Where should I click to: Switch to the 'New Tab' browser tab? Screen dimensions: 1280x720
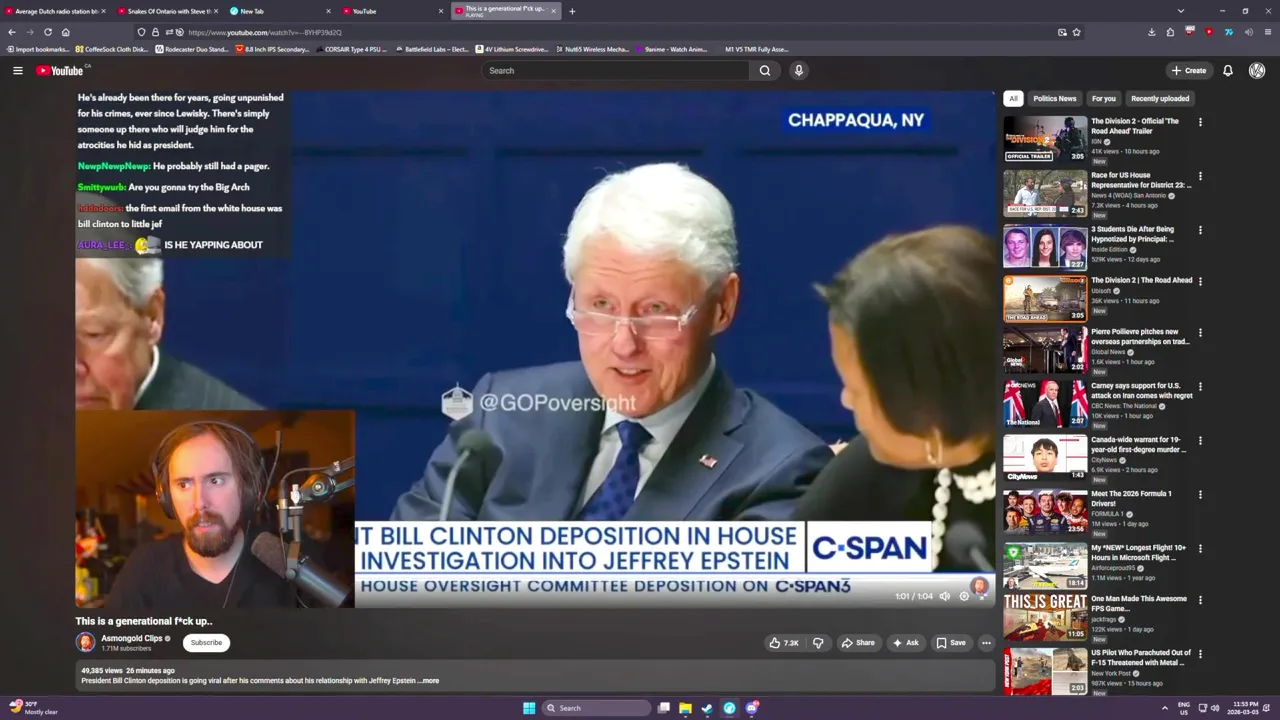(279, 11)
